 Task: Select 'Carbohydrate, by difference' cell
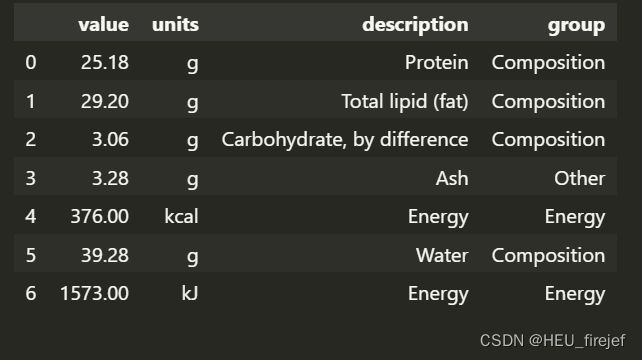(345, 140)
